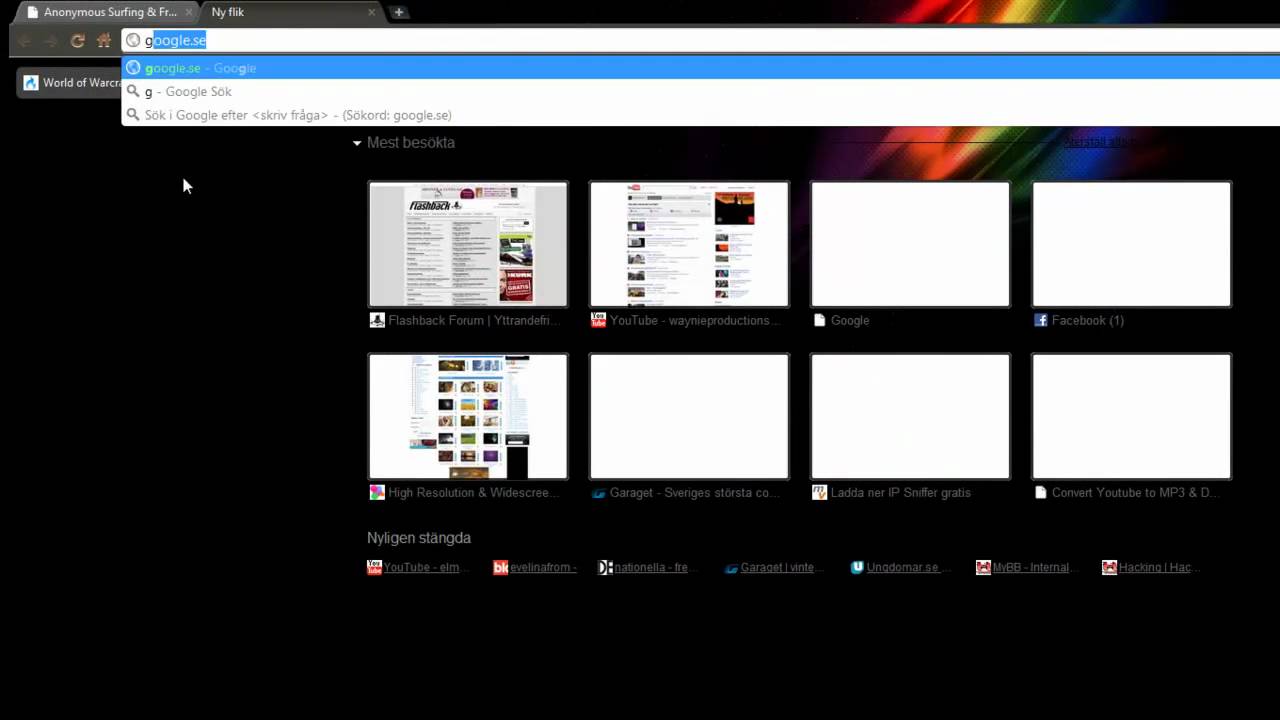Click the home button icon
The height and width of the screenshot is (720, 1280).
pos(104,41)
